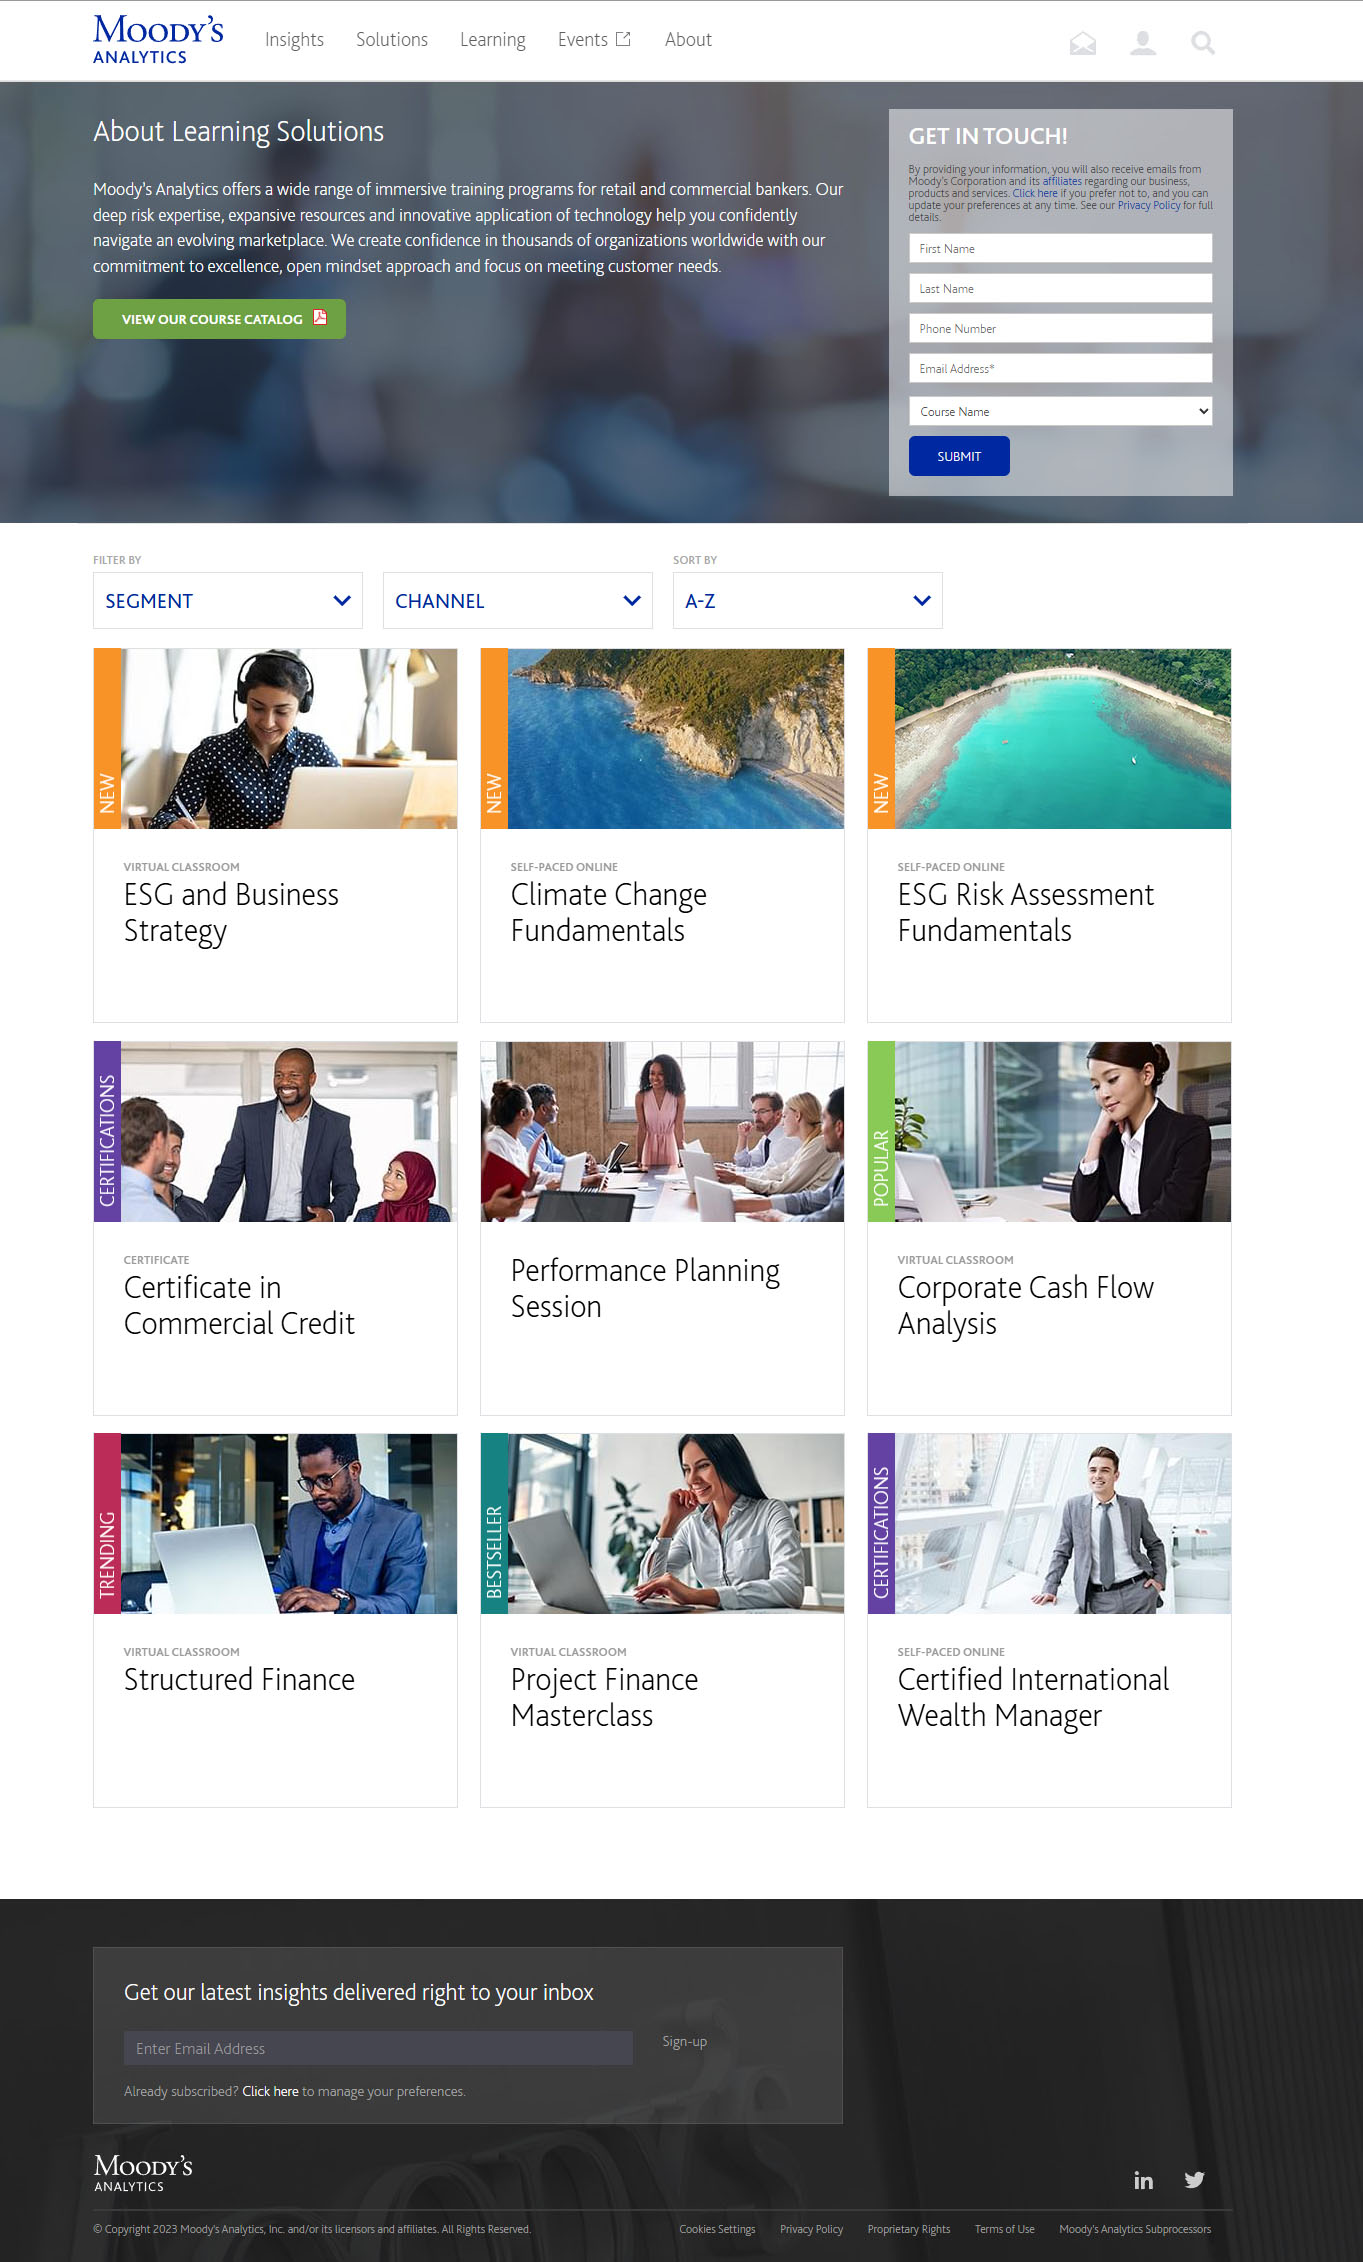Screen dimensions: 1363x2262
Task: Open the Learning menu
Action: point(493,40)
